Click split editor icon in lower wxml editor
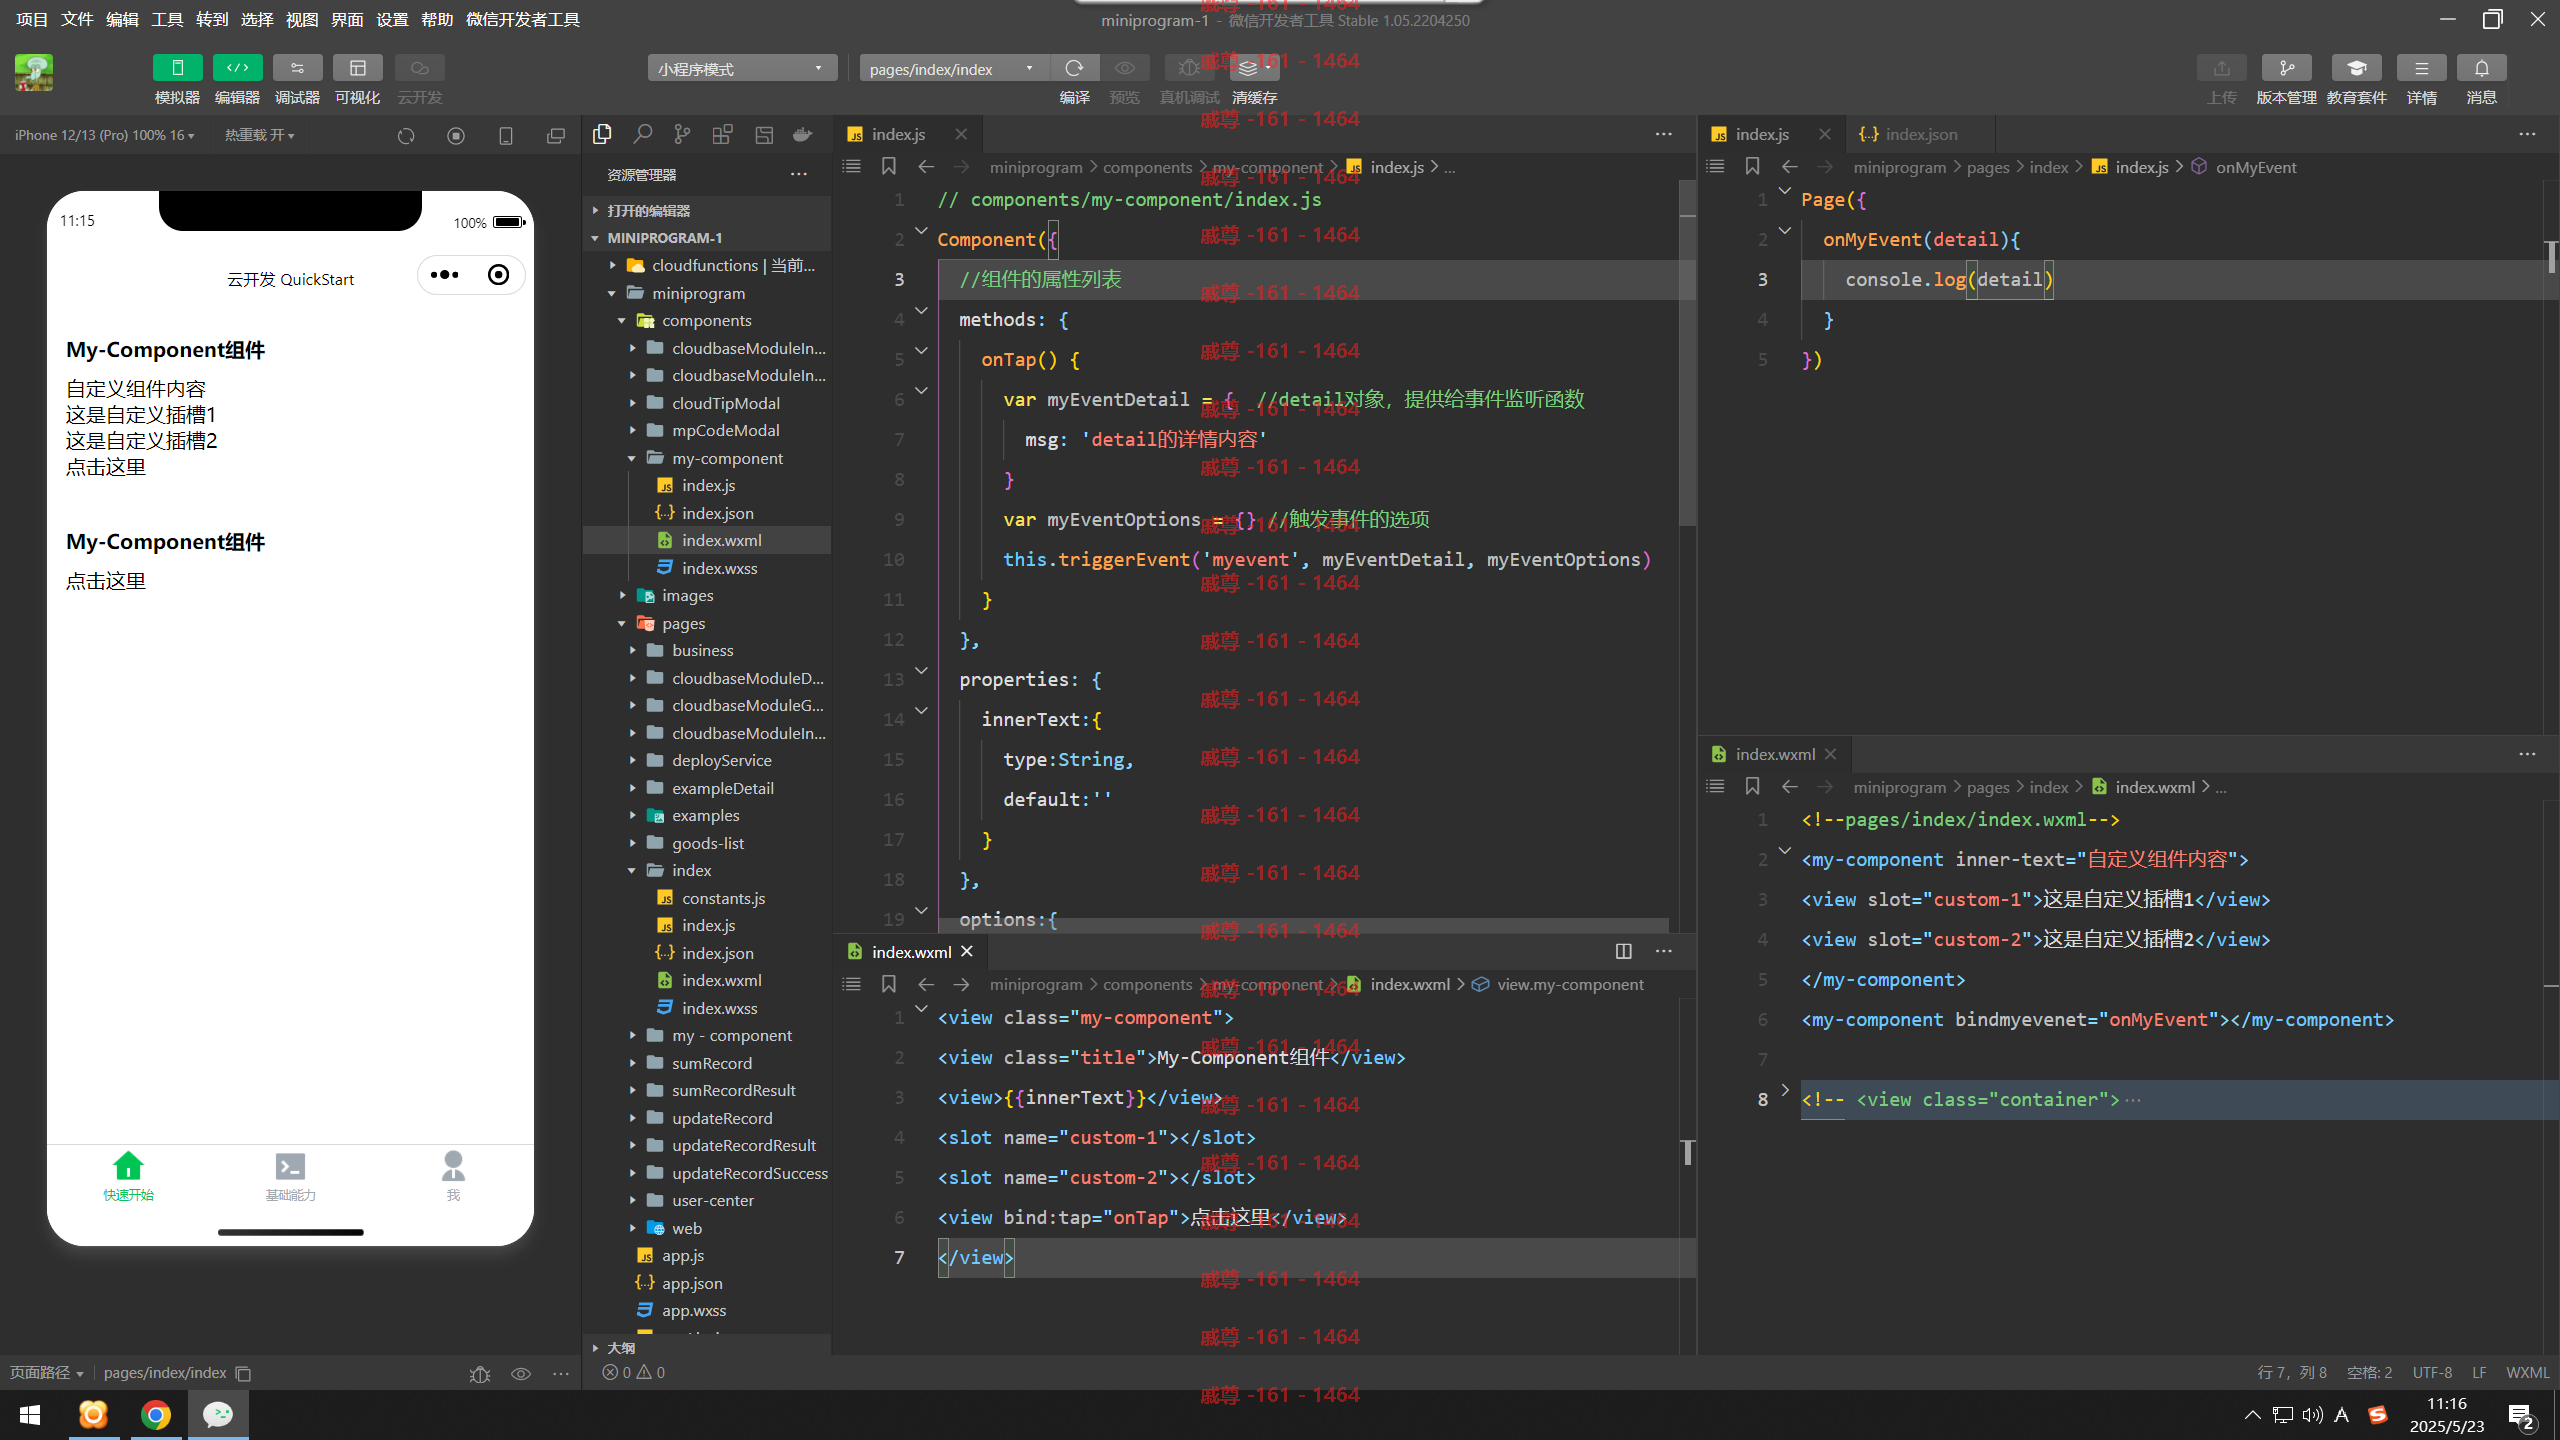 [1623, 951]
